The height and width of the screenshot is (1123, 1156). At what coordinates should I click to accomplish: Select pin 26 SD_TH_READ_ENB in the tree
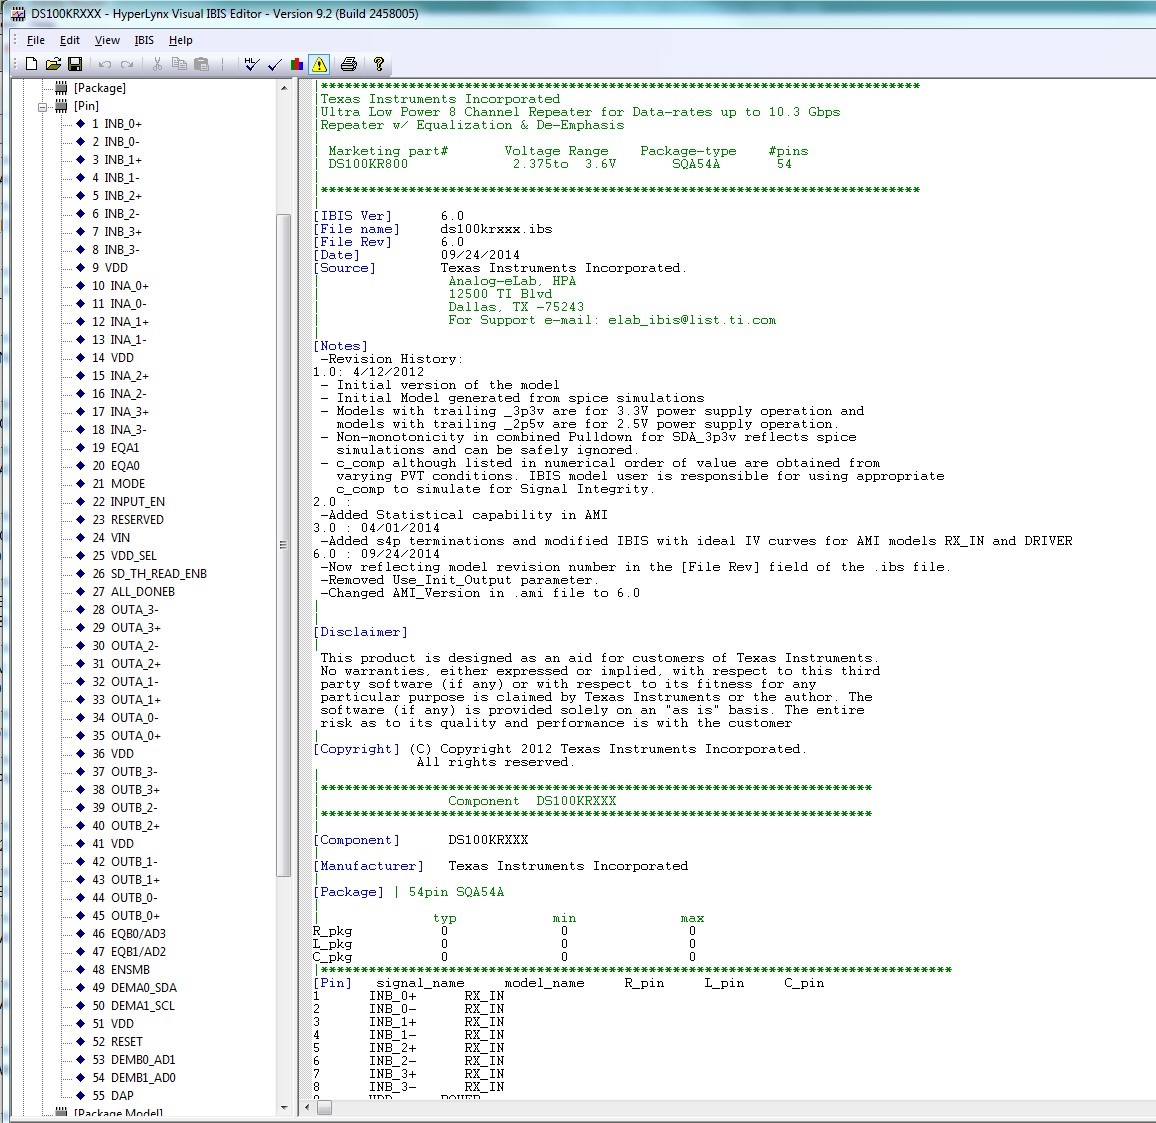click(x=149, y=574)
